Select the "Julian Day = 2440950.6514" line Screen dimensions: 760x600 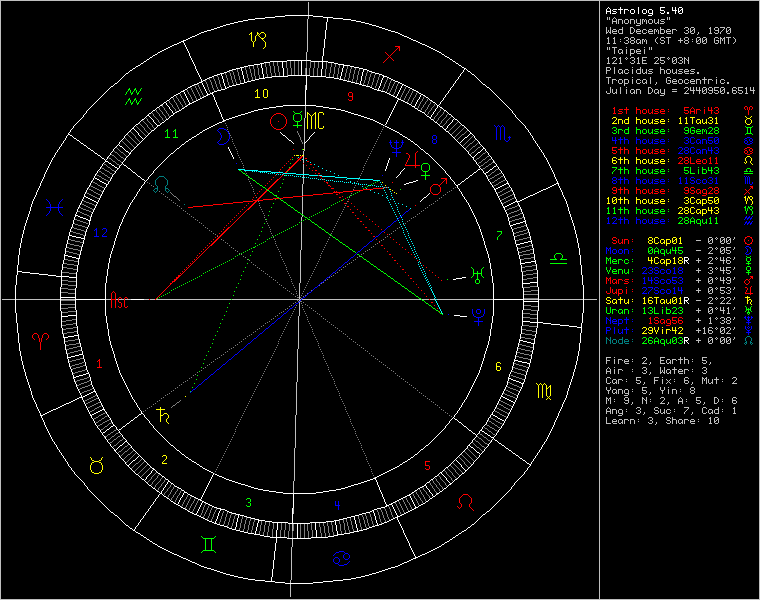click(x=680, y=91)
